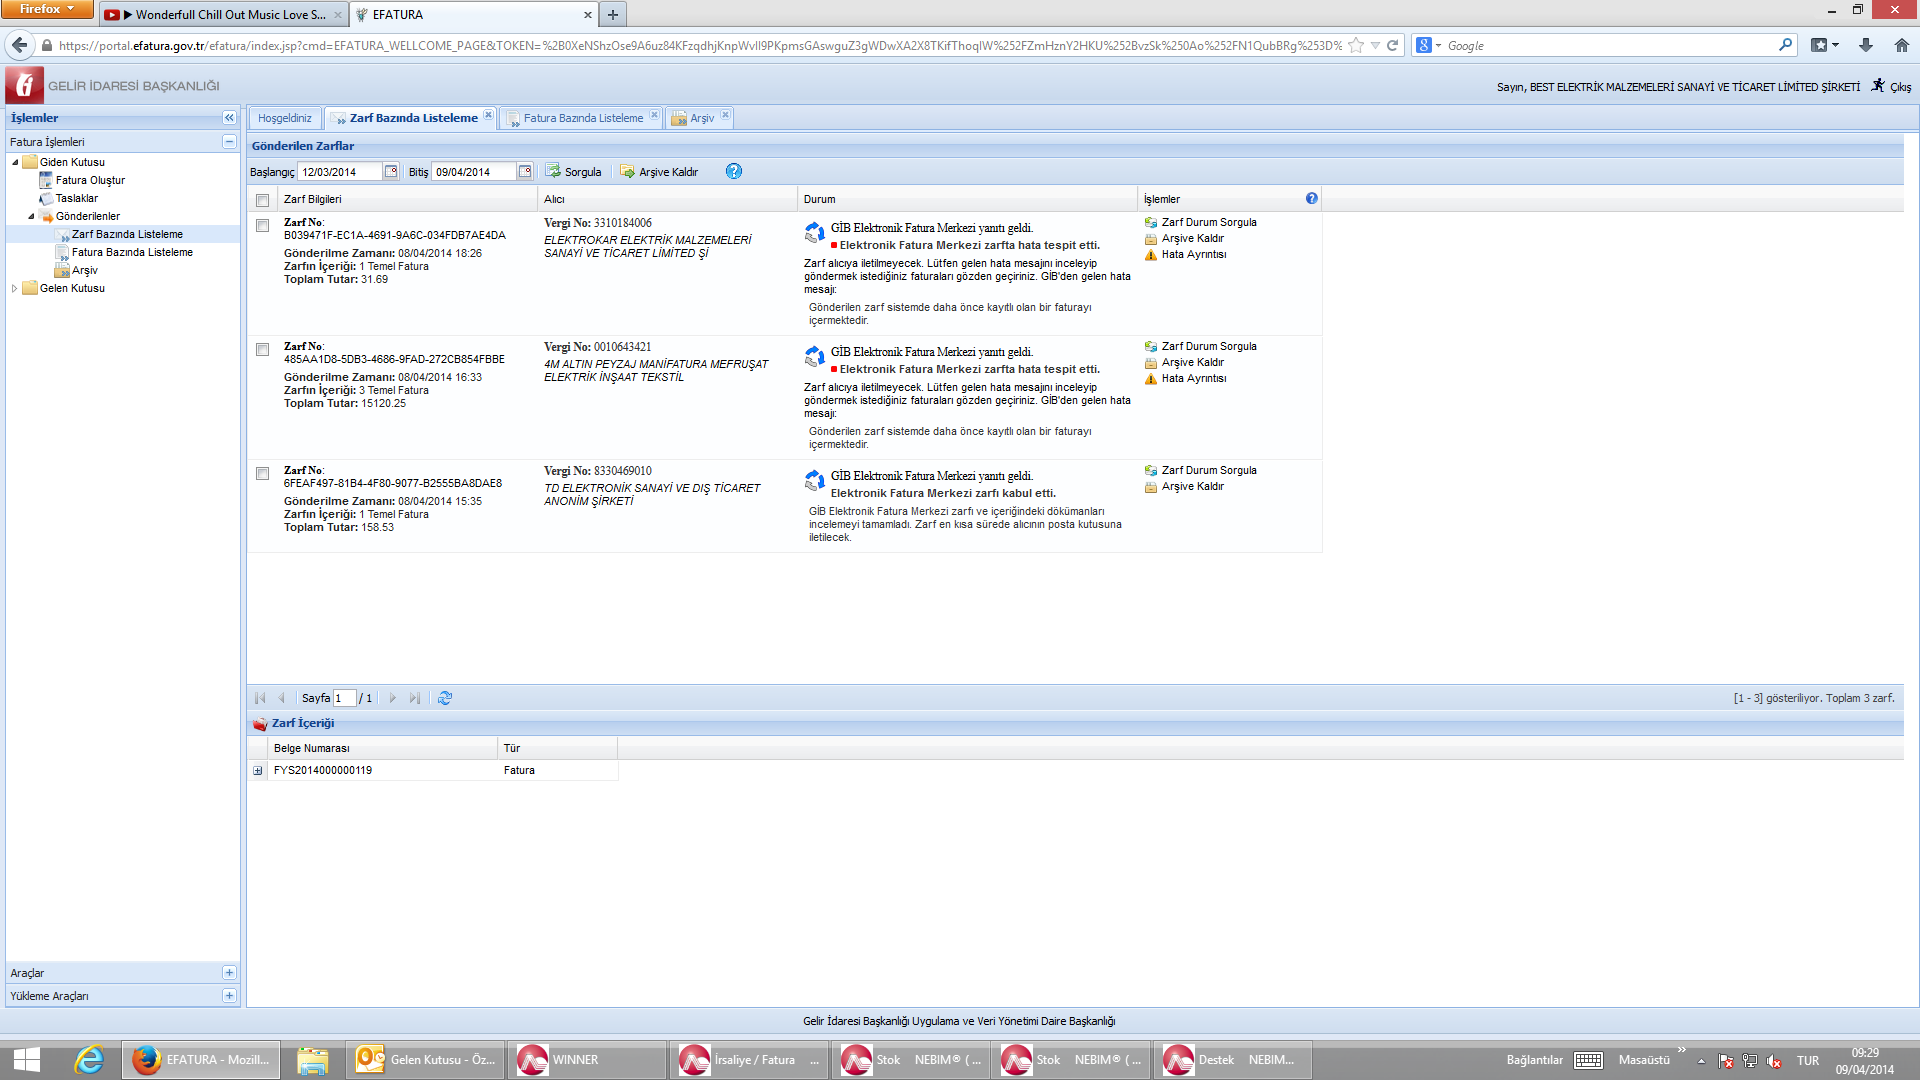The height and width of the screenshot is (1080, 1920).
Task: Tick checkbox for TD ELEKTRONİK envelope row
Action: coord(262,474)
